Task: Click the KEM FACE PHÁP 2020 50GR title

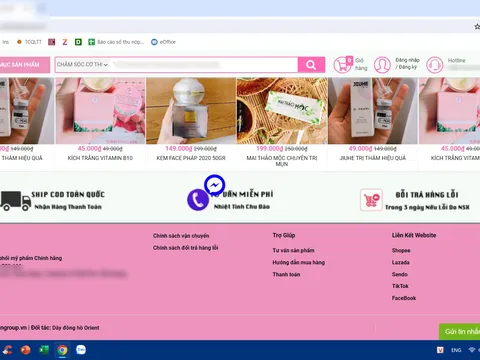Action: pyautogui.click(x=191, y=158)
